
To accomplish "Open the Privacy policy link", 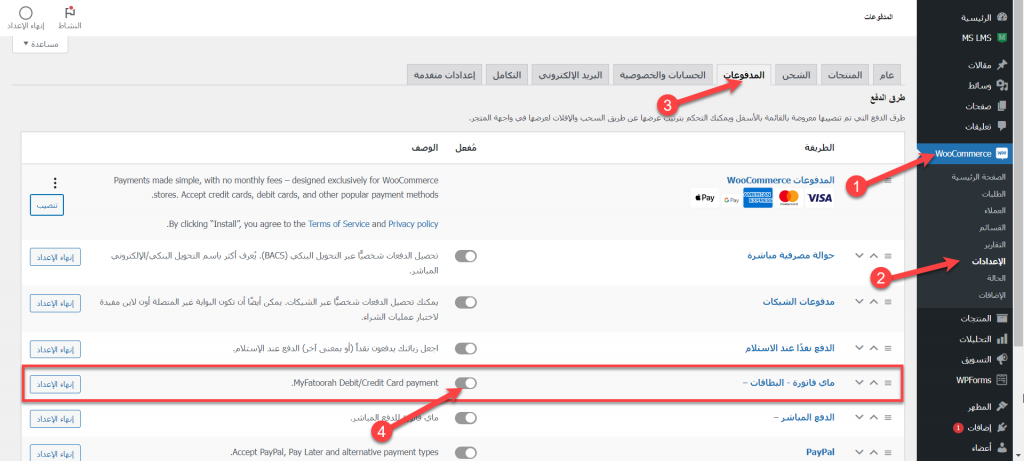I will click(413, 223).
